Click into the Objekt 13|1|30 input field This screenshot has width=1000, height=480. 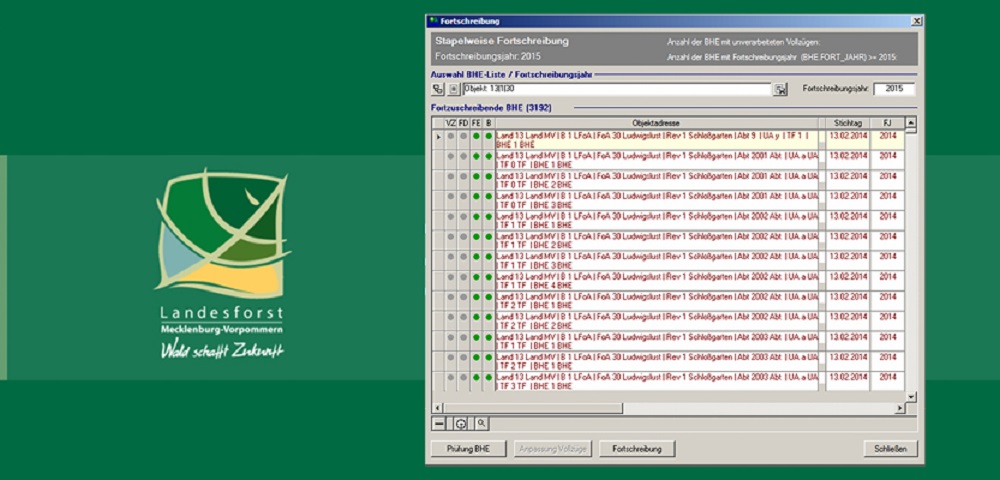click(617, 89)
